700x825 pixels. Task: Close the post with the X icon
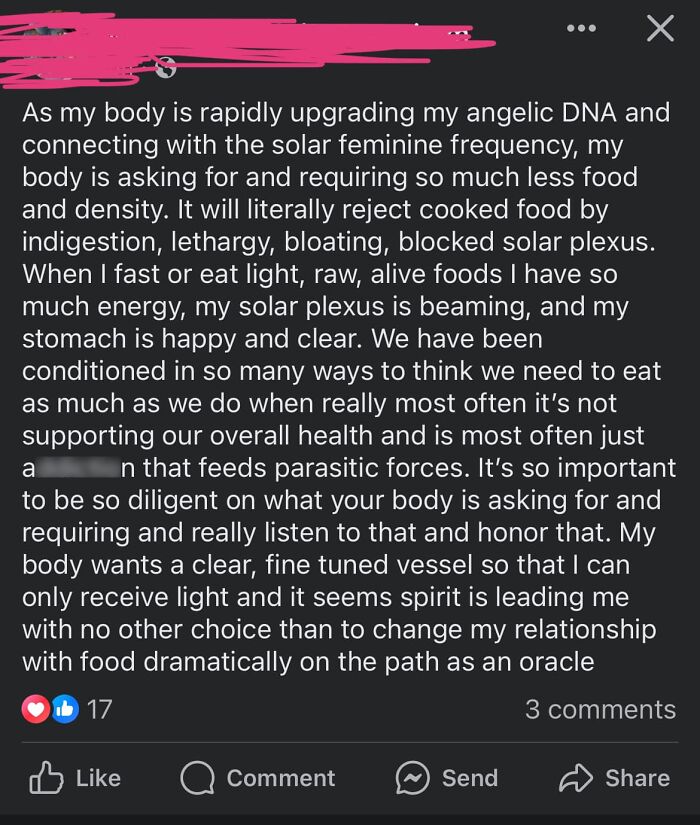pyautogui.click(x=658, y=29)
